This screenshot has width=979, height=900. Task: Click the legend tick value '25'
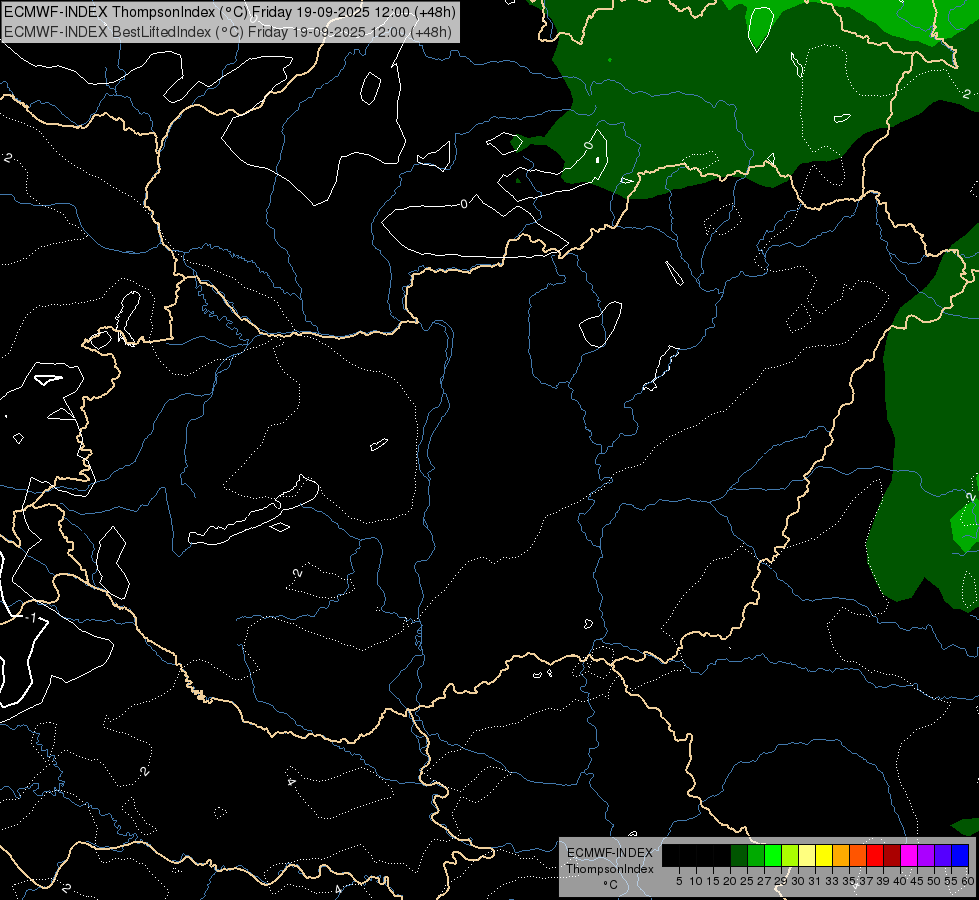tap(747, 881)
